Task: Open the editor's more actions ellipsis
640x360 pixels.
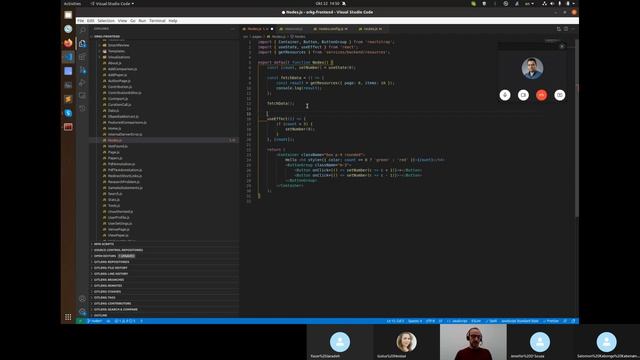Action: click(573, 29)
